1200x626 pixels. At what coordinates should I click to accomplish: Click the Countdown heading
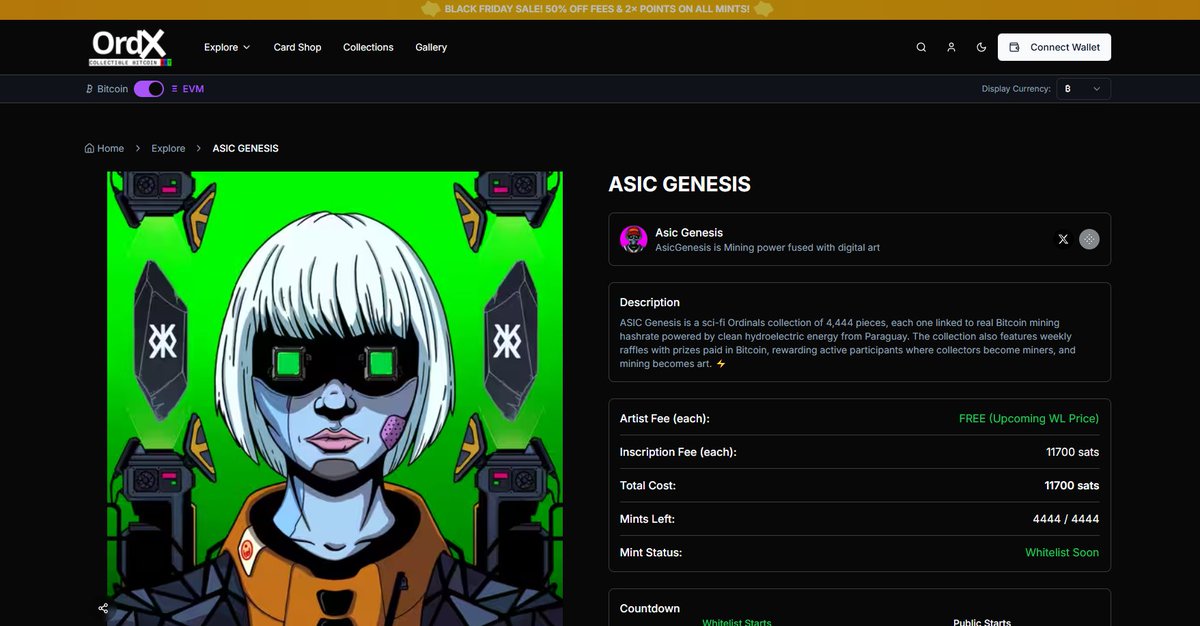pos(649,608)
